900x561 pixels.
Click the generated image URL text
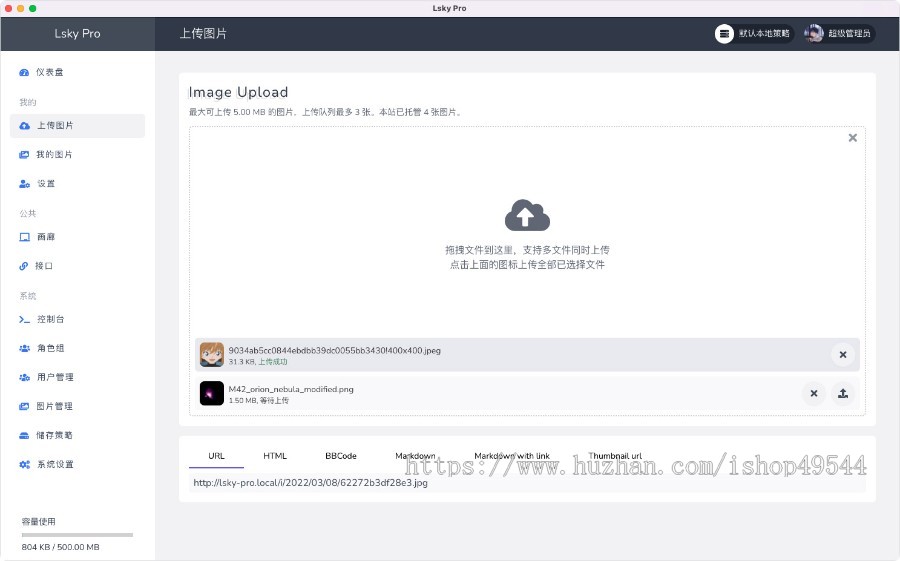(311, 483)
